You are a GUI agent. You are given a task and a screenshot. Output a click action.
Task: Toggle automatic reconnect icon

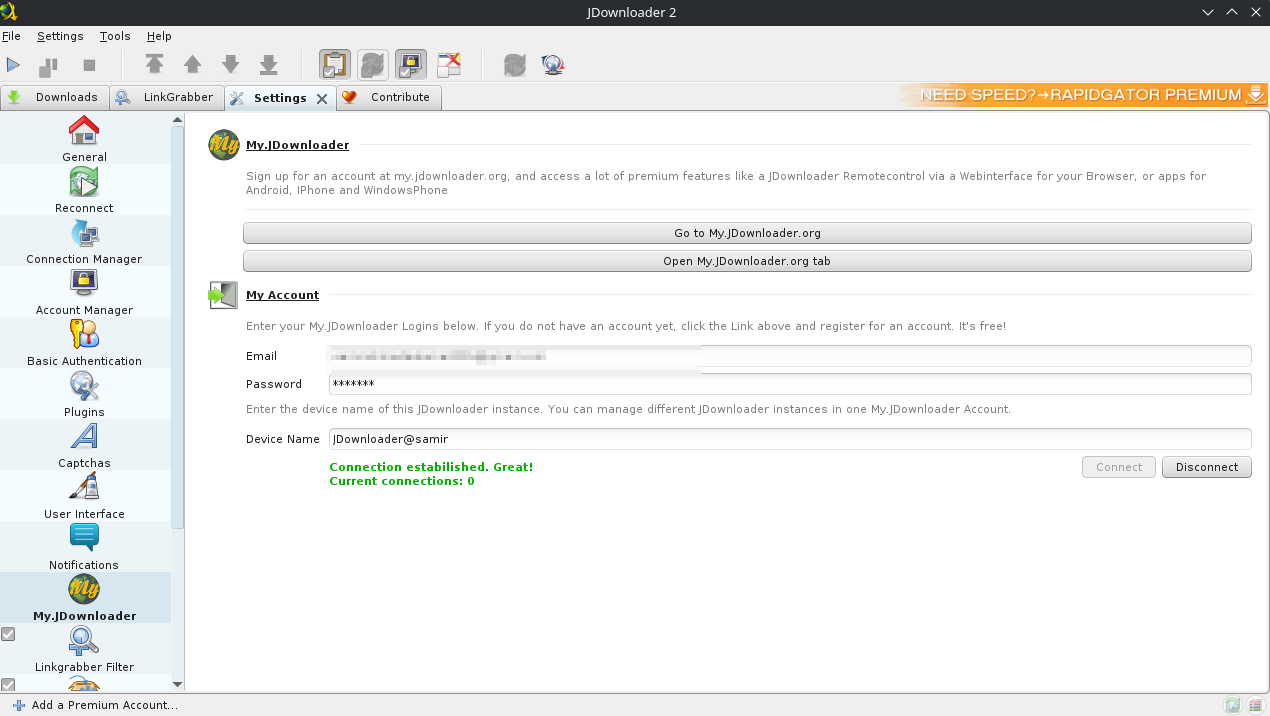pyautogui.click(x=373, y=65)
